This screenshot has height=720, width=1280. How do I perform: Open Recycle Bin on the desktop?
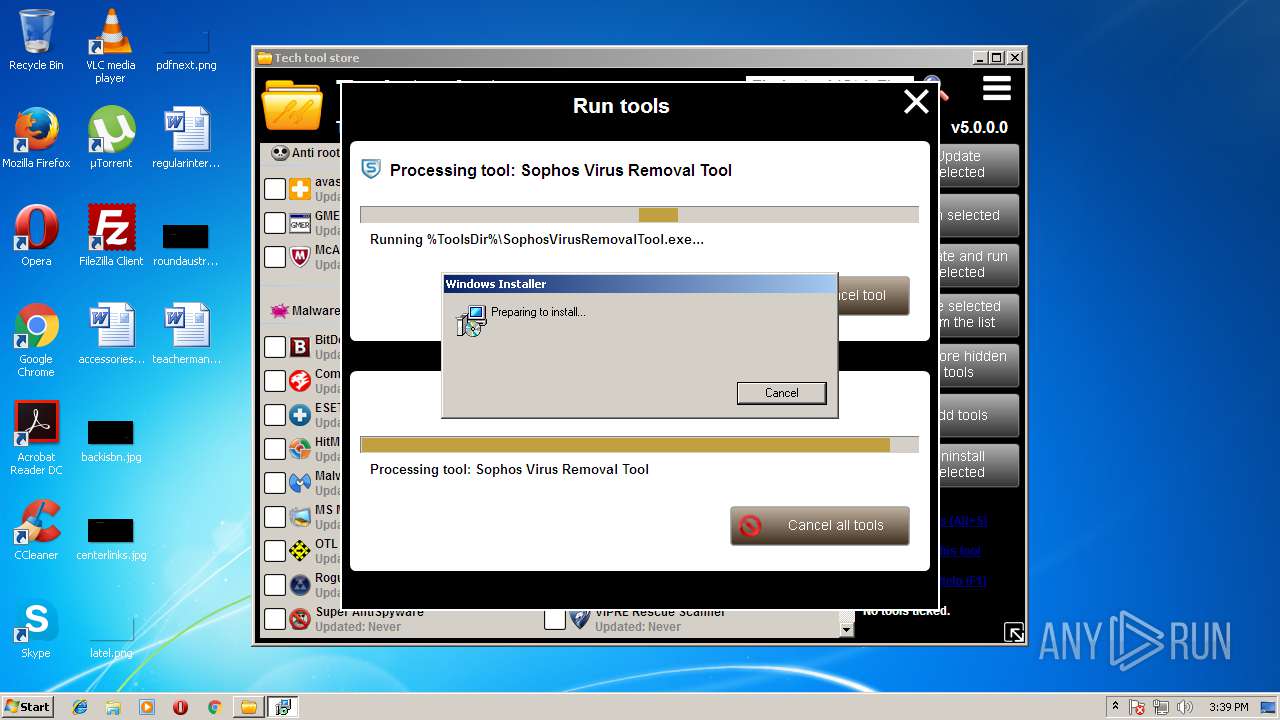click(36, 40)
